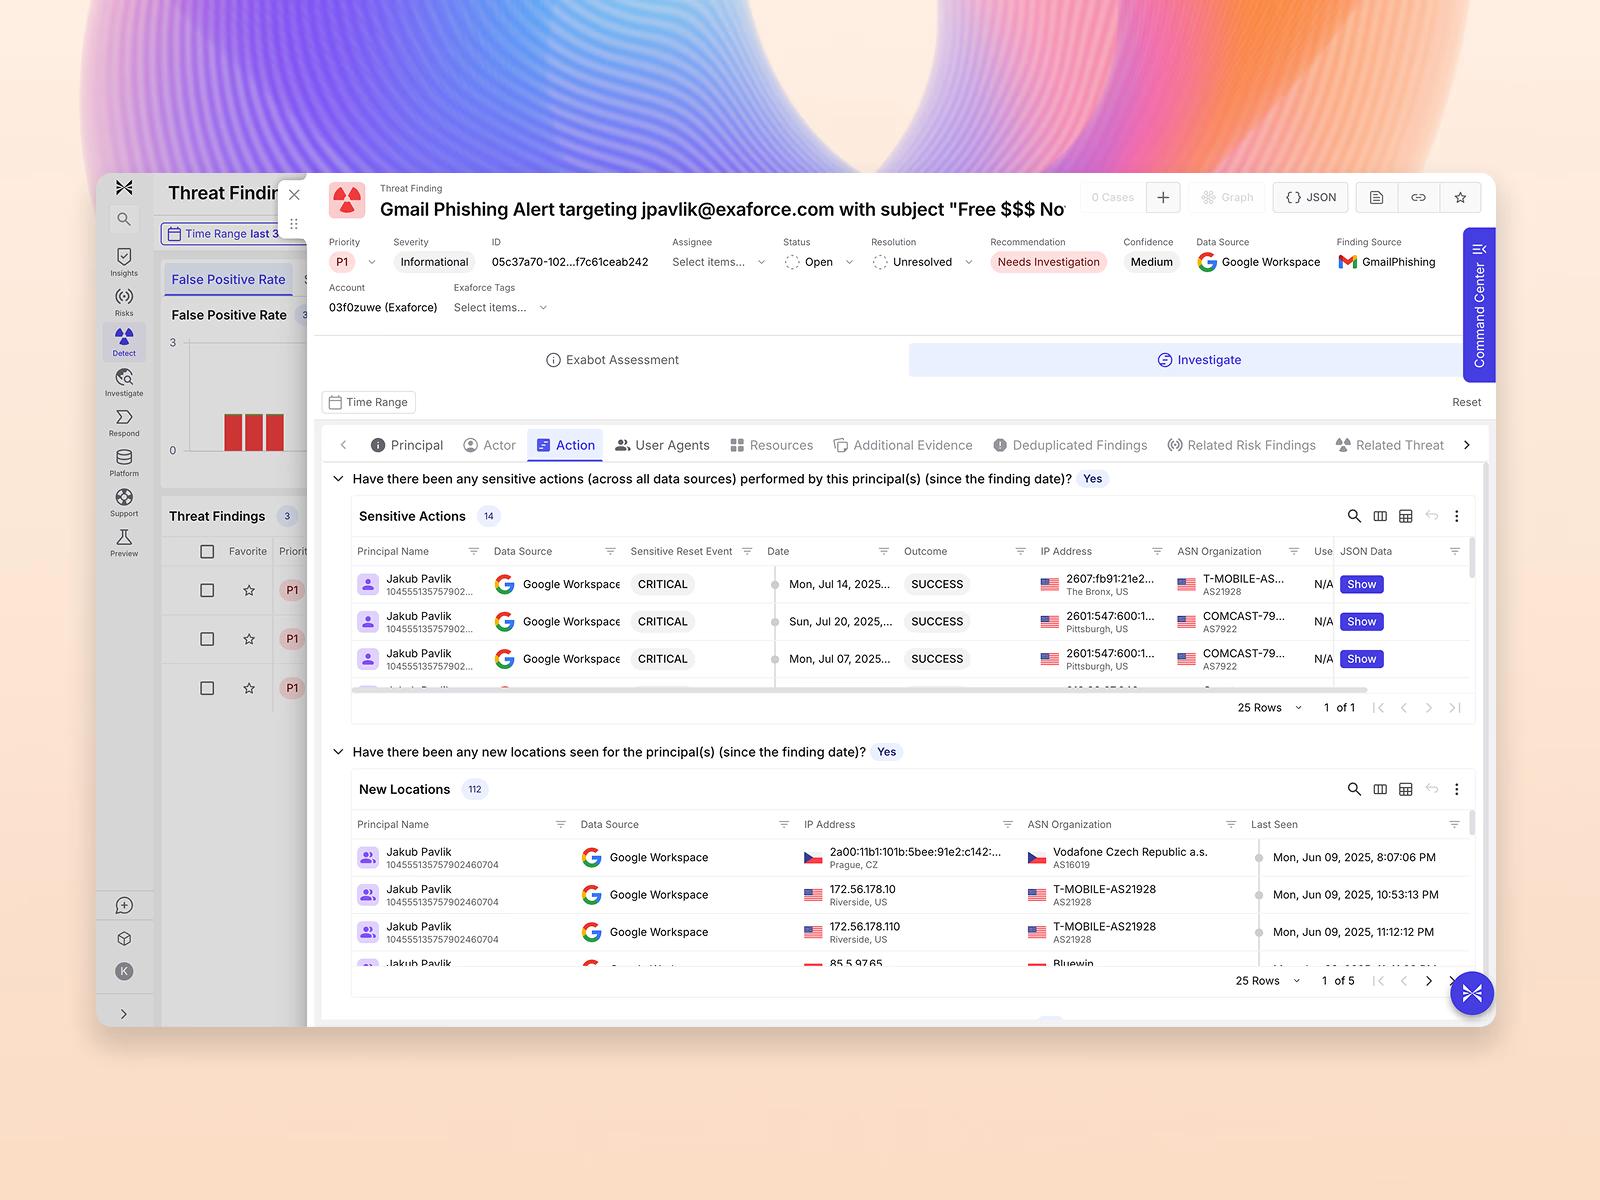Open the Command Center side panel
1600x1200 pixels.
click(1479, 305)
